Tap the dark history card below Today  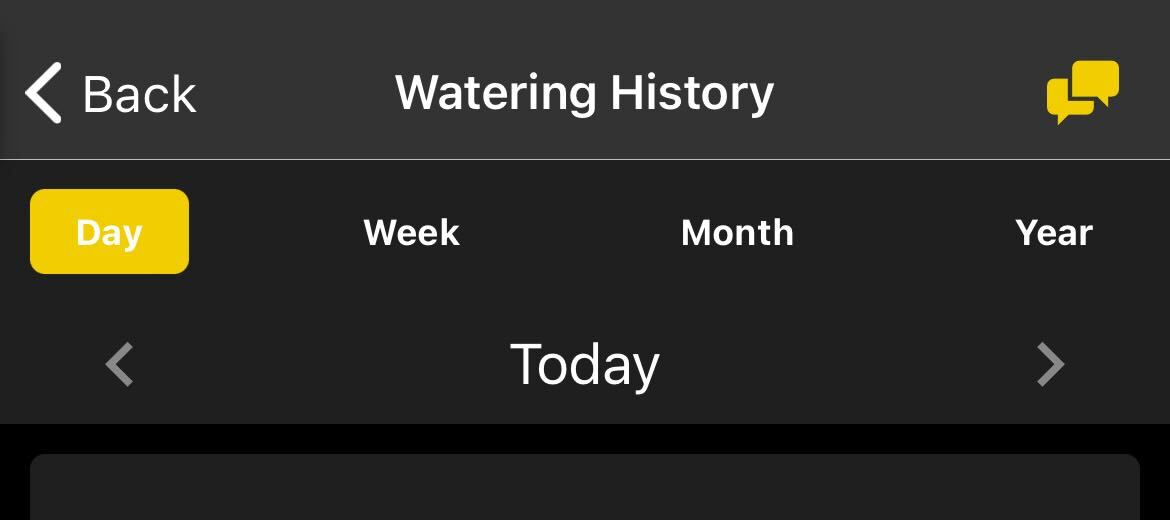(585, 488)
